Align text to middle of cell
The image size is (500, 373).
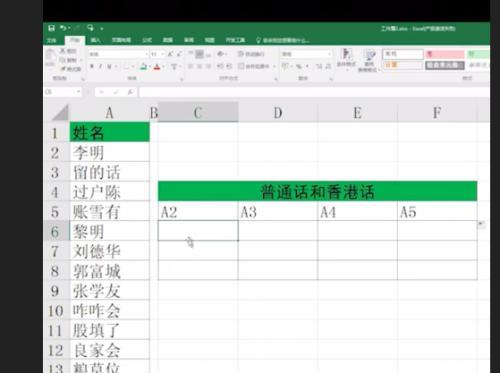click(199, 54)
